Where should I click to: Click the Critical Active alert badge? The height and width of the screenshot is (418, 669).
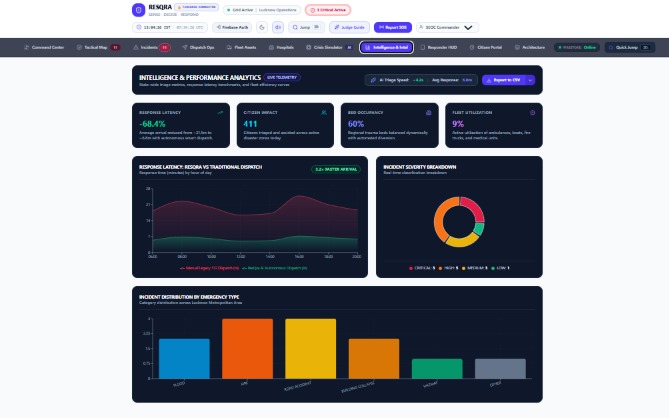[328, 10]
